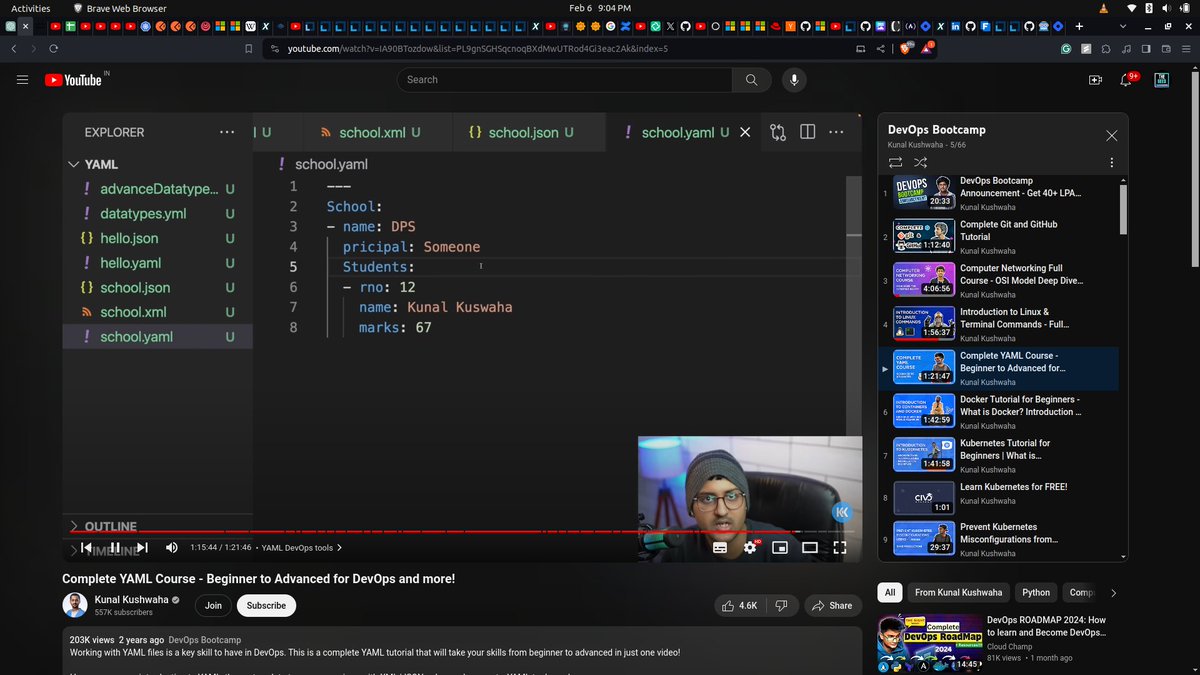Subscribe to Kunal Kushwaha
1200x675 pixels.
pyautogui.click(x=266, y=605)
